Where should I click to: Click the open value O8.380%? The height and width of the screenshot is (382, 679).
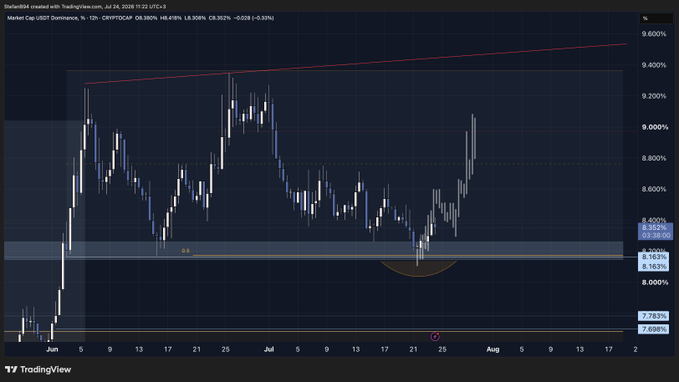pyautogui.click(x=146, y=18)
